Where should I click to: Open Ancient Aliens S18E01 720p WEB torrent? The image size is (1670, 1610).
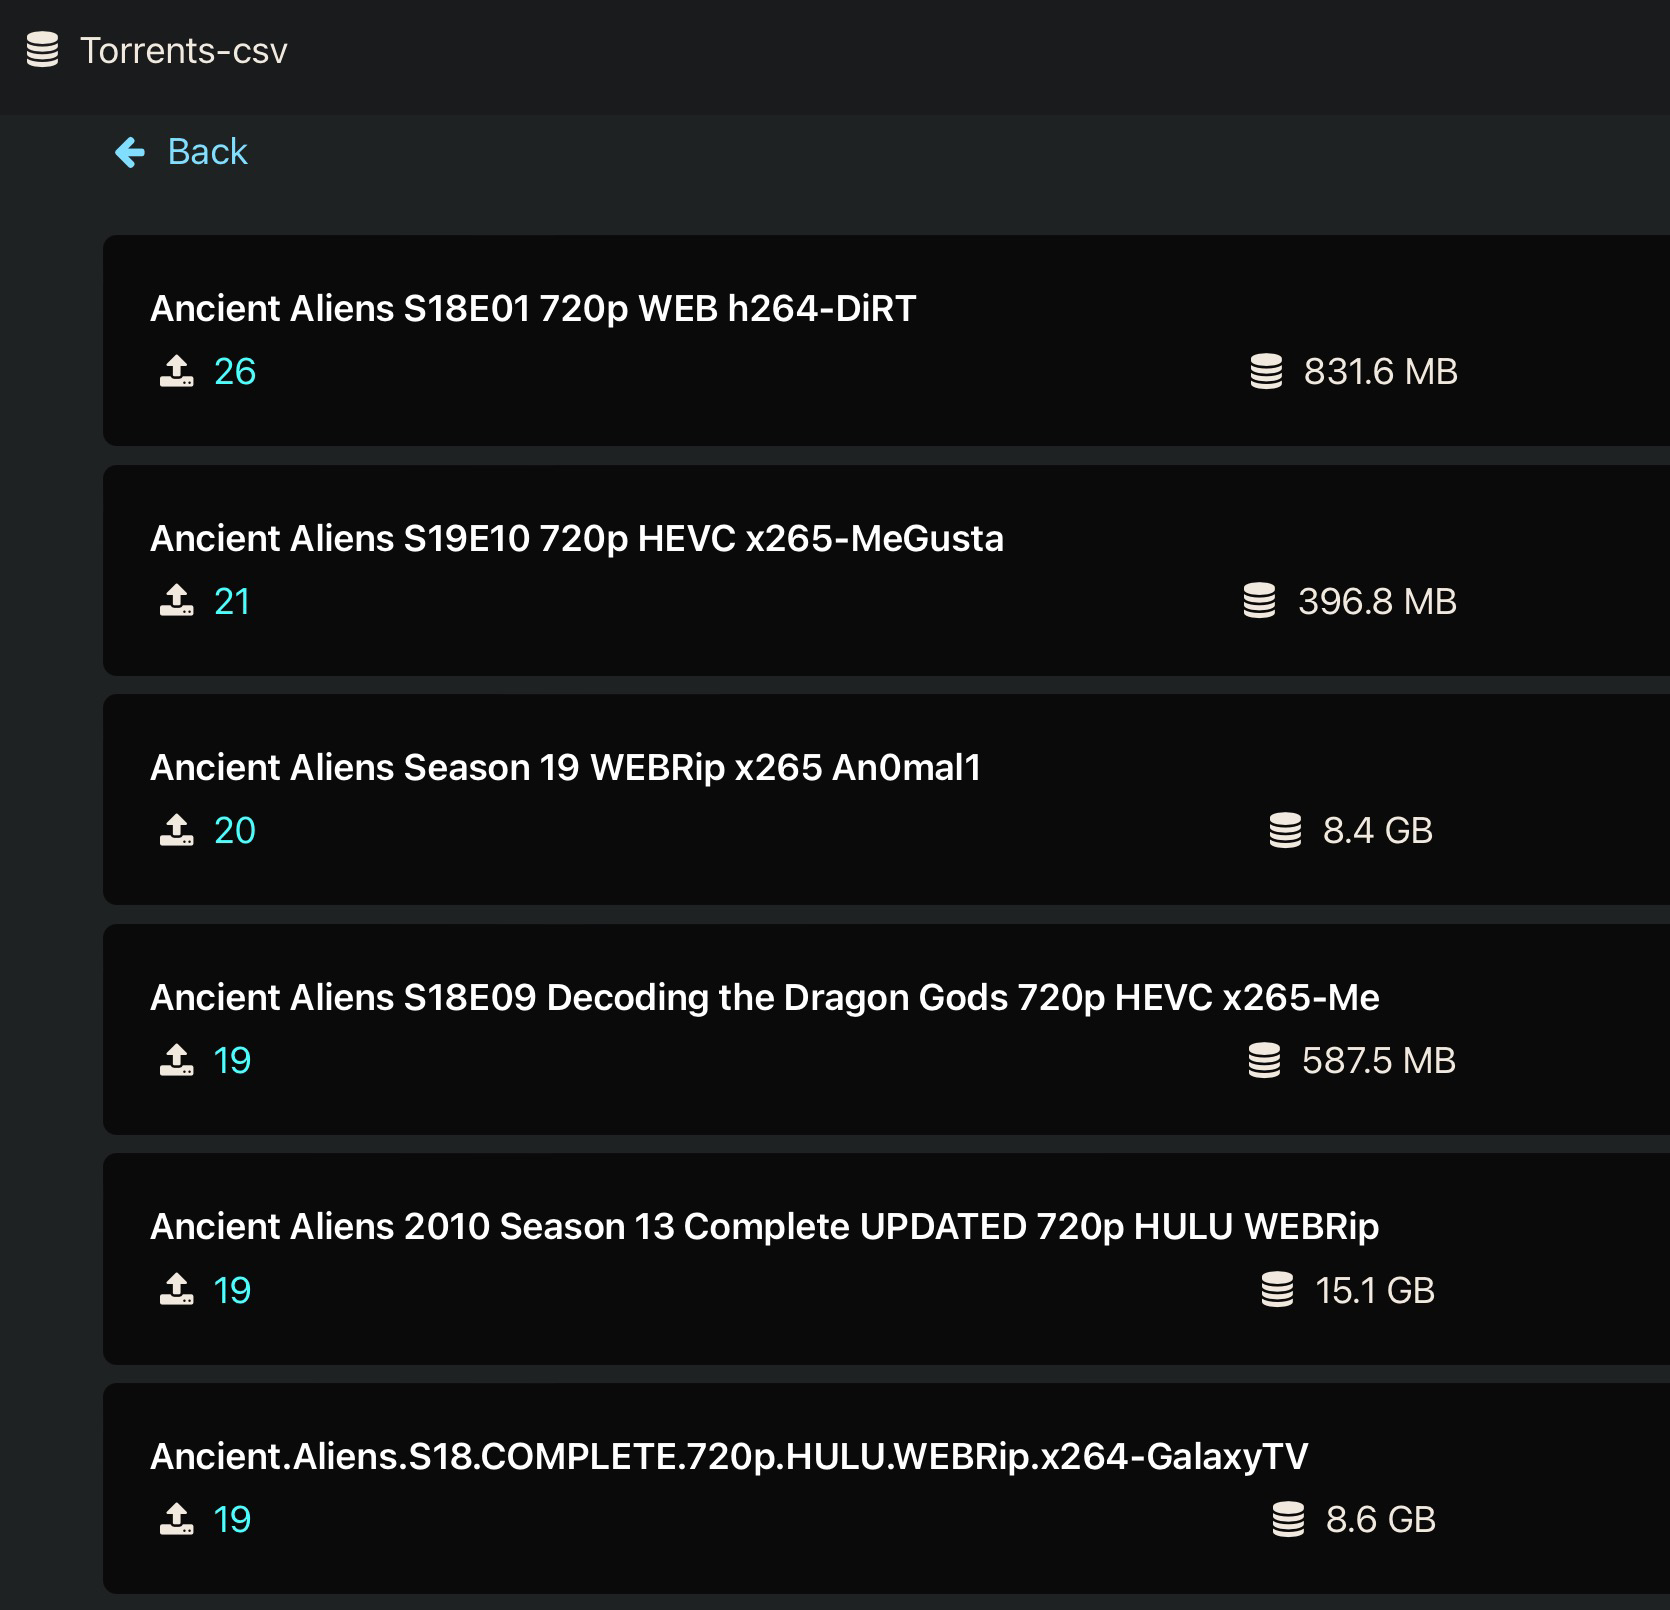[x=533, y=308]
